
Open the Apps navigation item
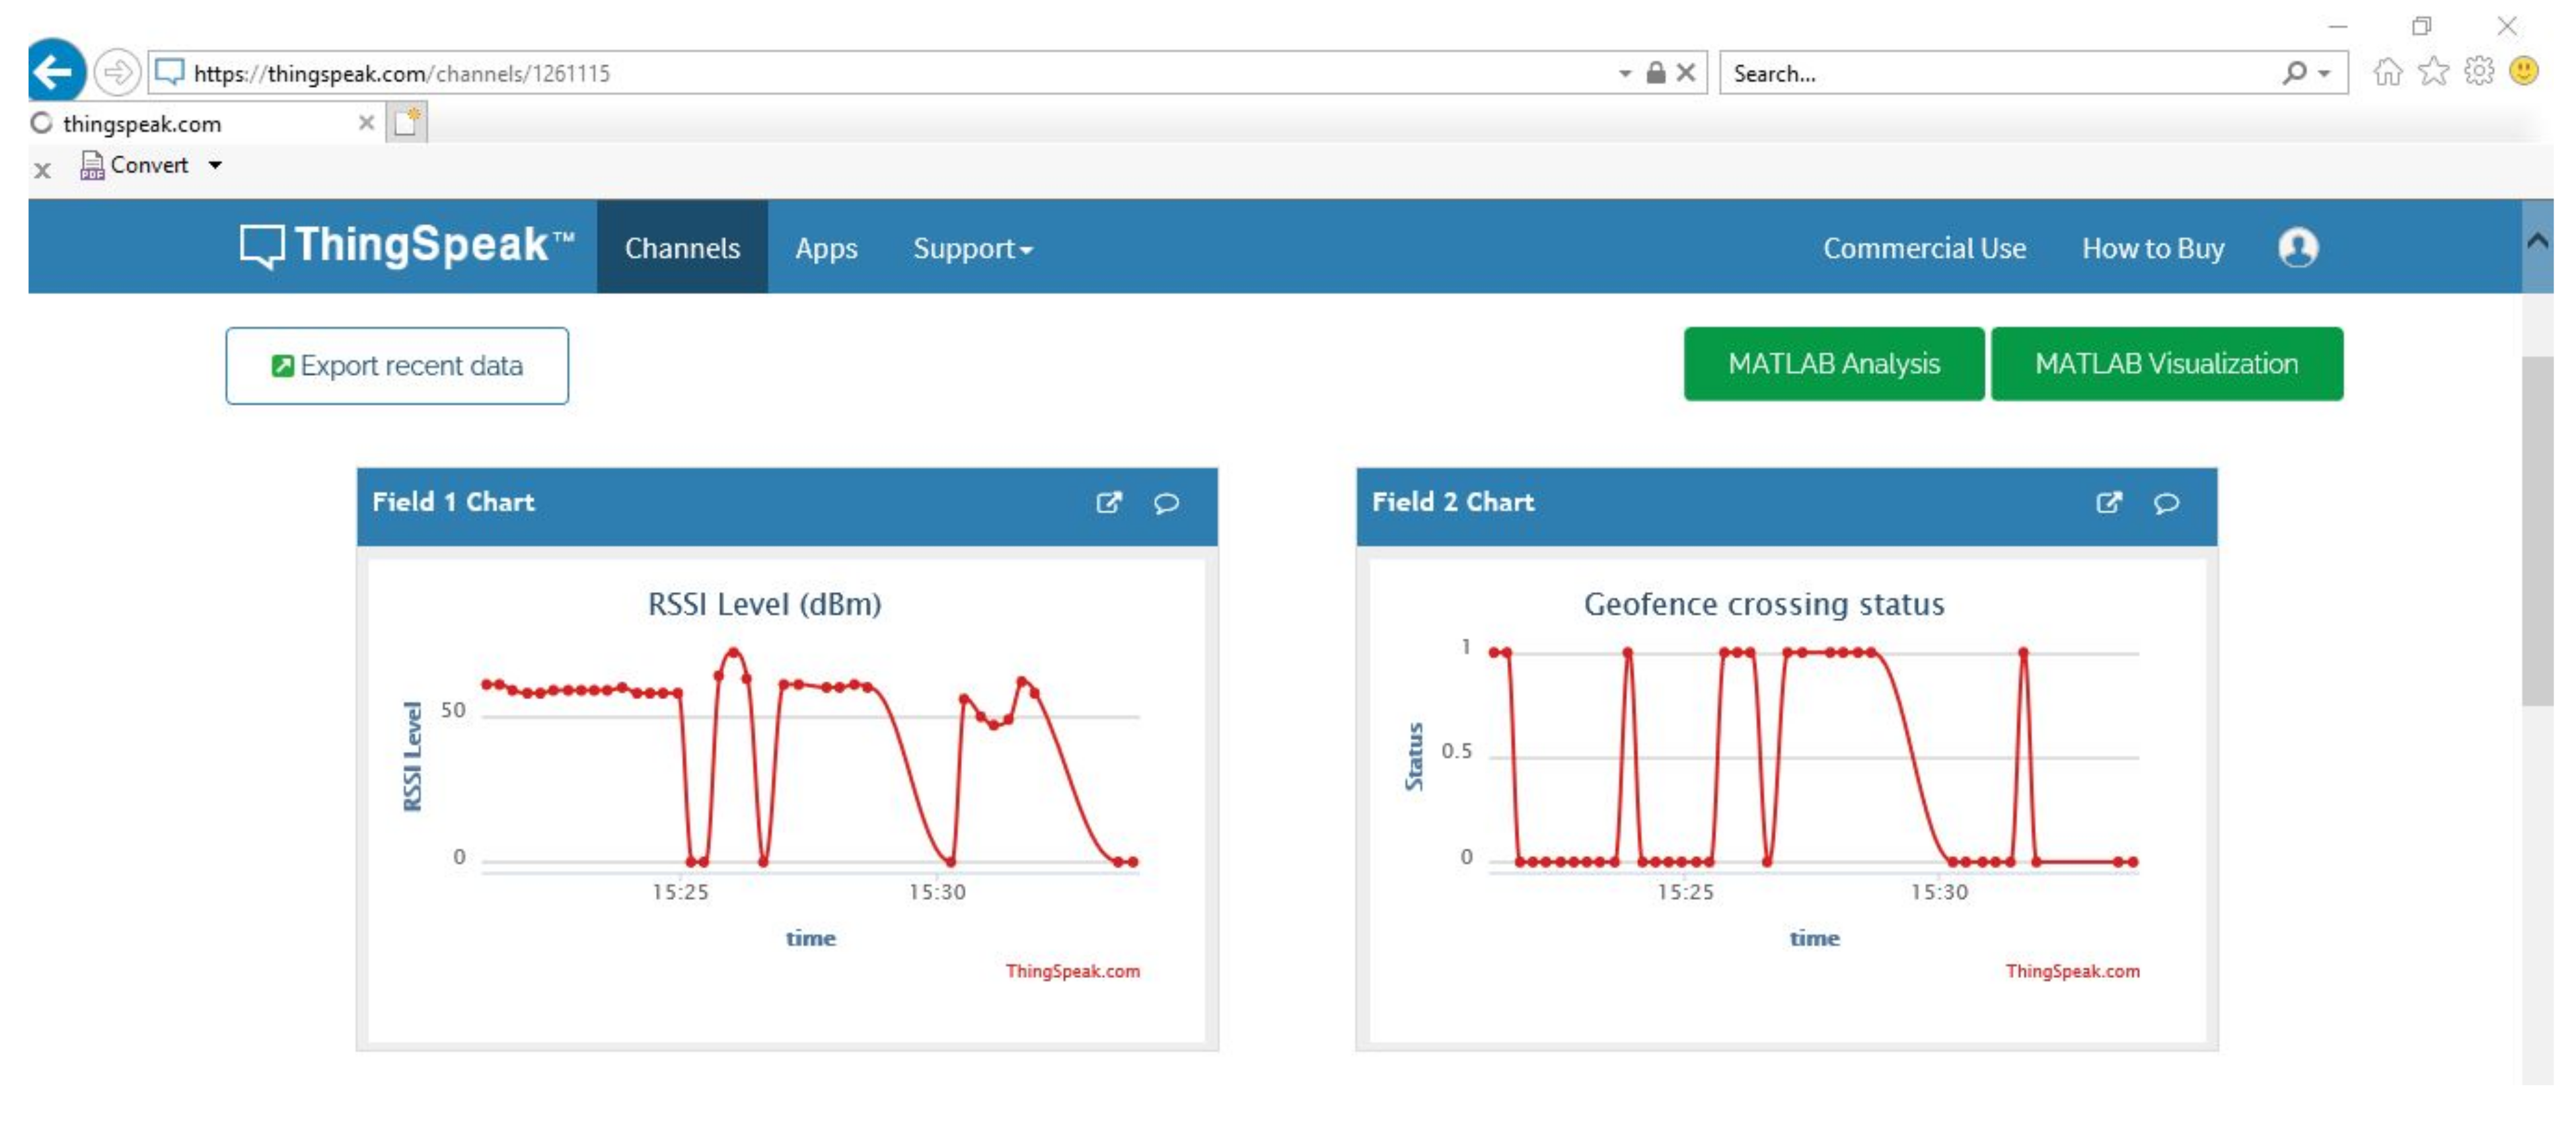[x=826, y=248]
